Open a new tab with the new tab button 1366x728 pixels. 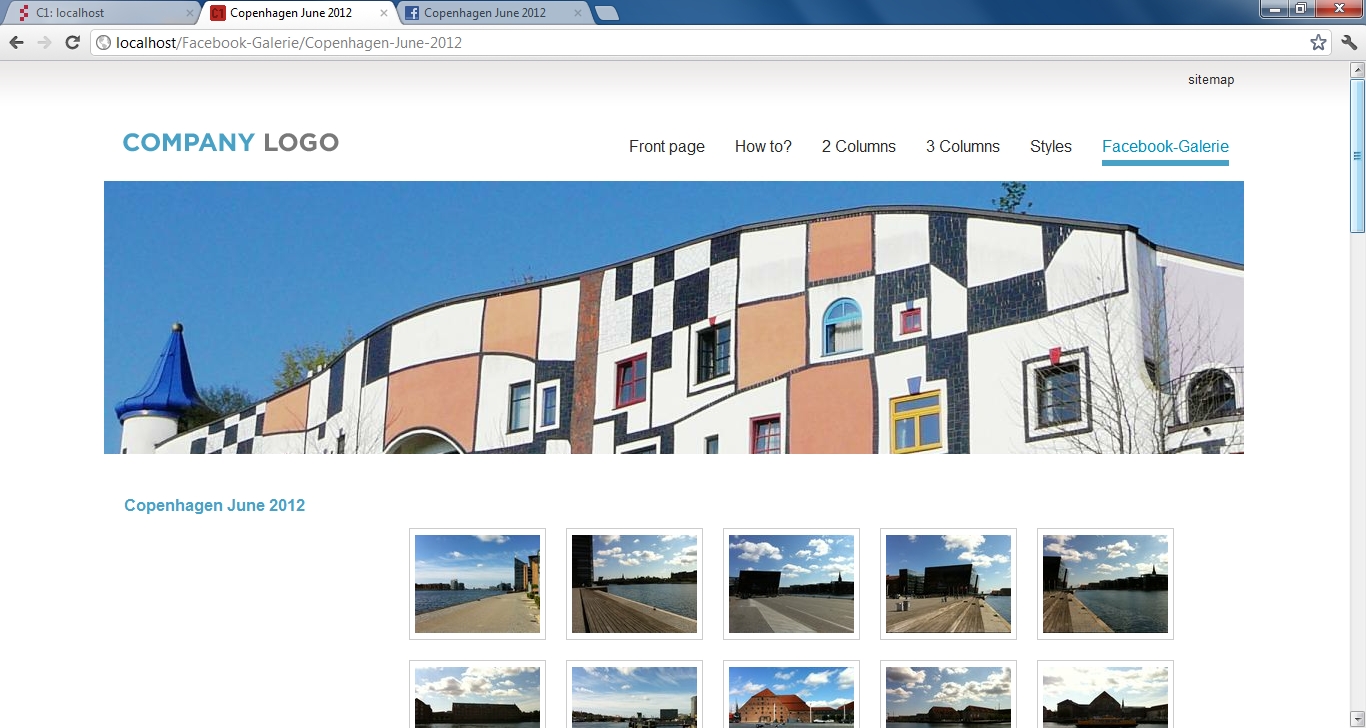tap(606, 13)
